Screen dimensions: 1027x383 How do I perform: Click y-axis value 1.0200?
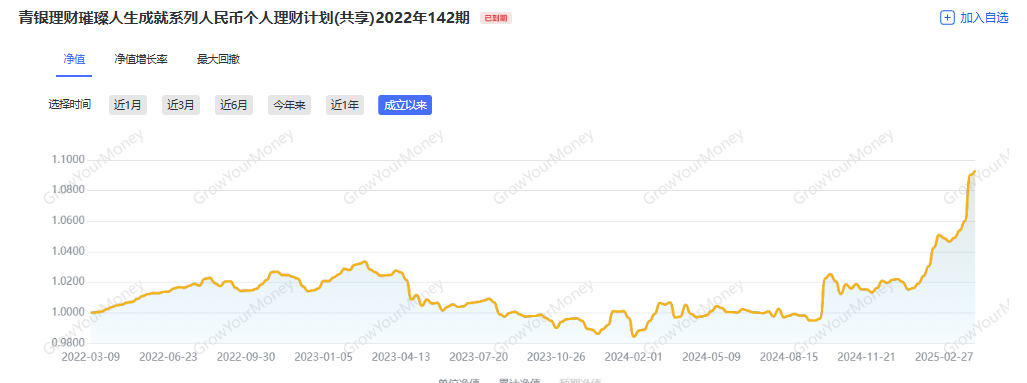[67, 282]
